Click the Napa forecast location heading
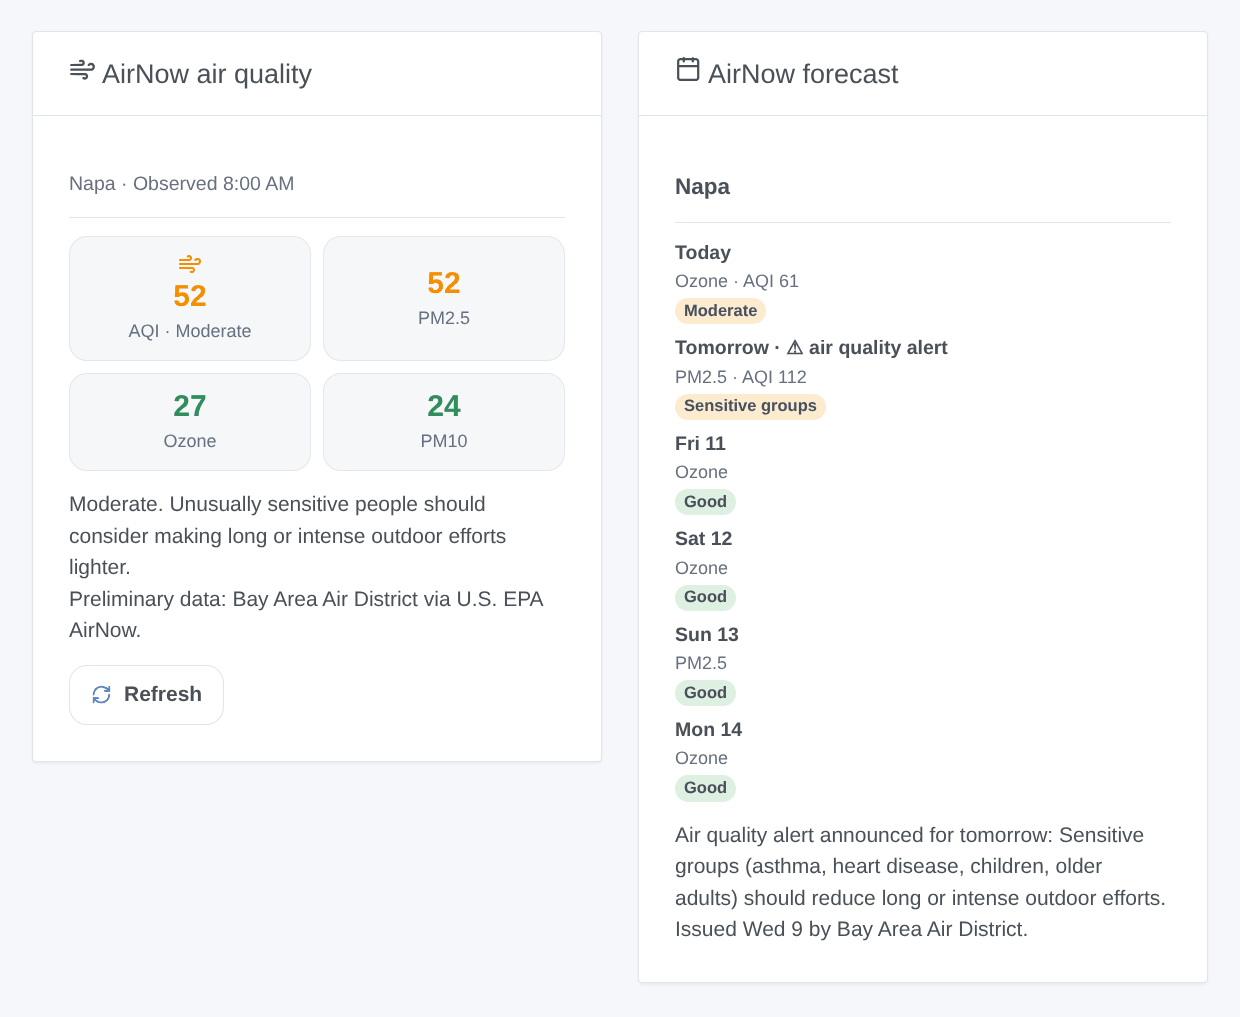The image size is (1240, 1017). [x=703, y=187]
